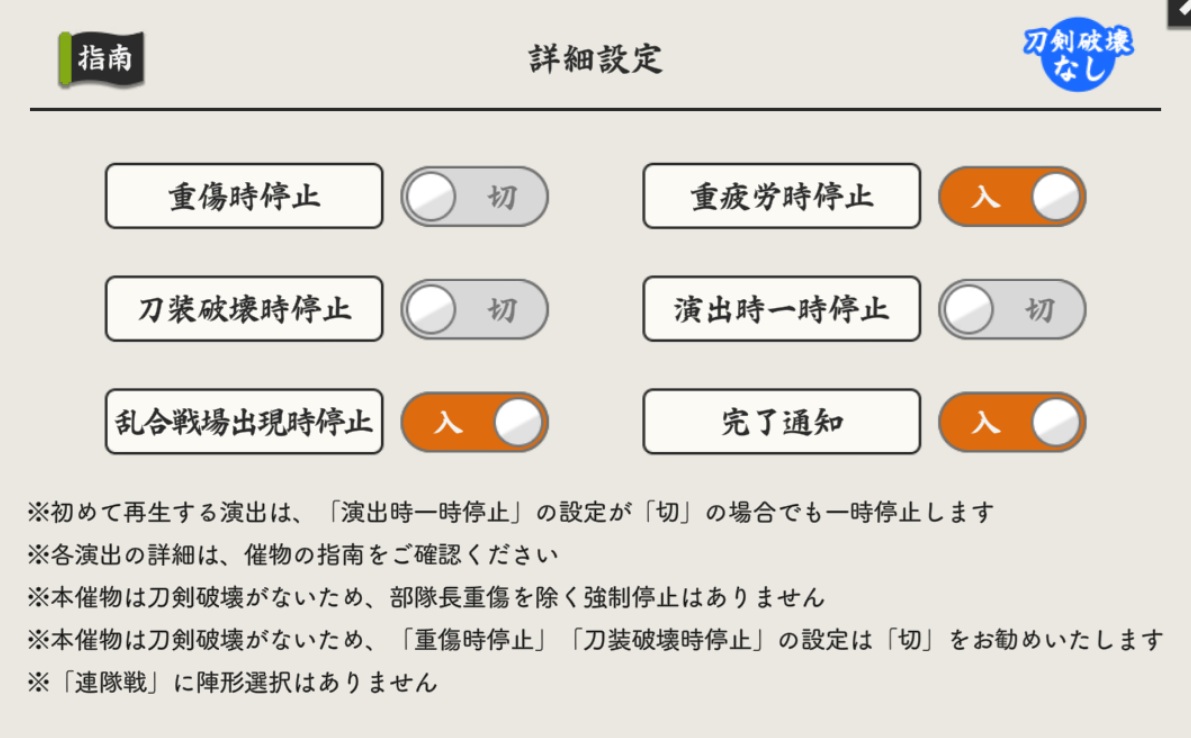This screenshot has height=738, width=1191.
Task: Enable the 演出時一時停止 toggle
Action: point(1013,309)
